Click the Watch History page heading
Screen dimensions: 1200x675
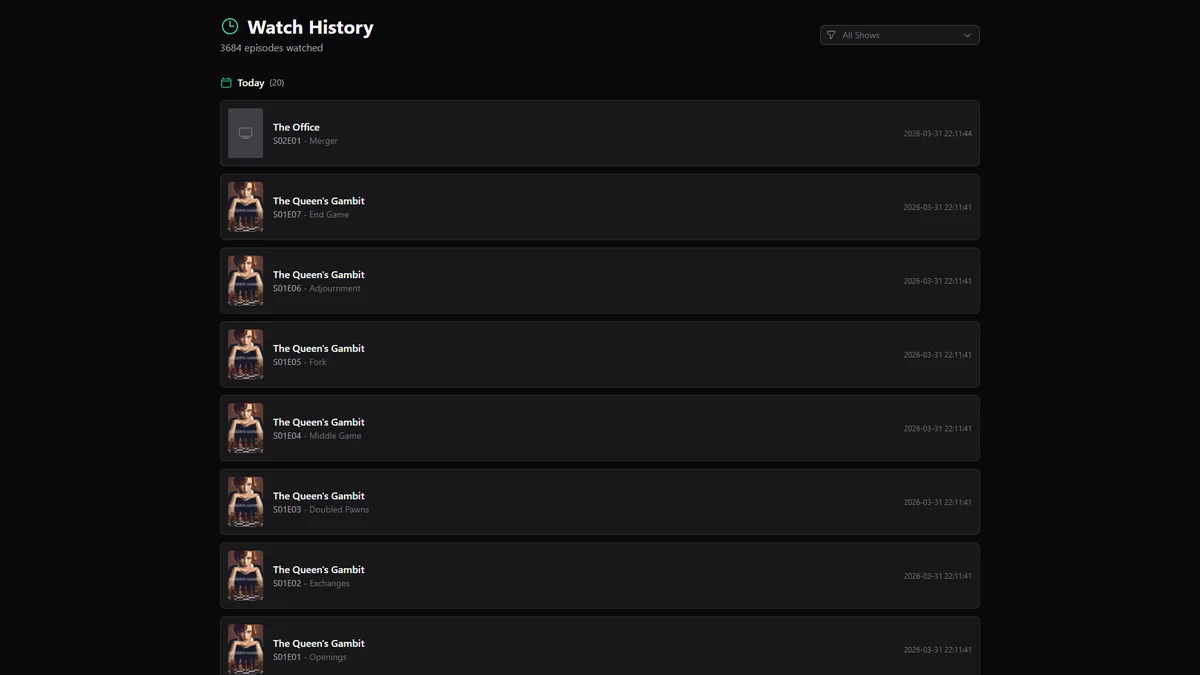(310, 27)
